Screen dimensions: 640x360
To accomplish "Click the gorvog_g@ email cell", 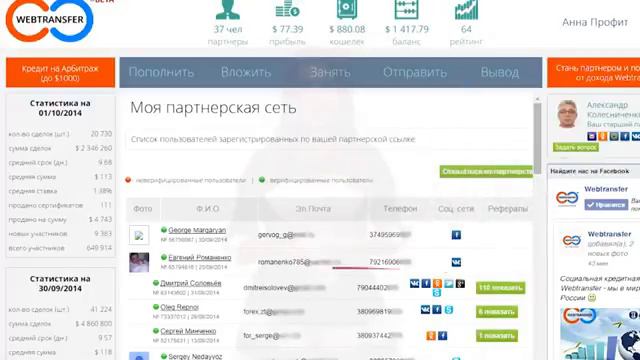I will 286,235.
